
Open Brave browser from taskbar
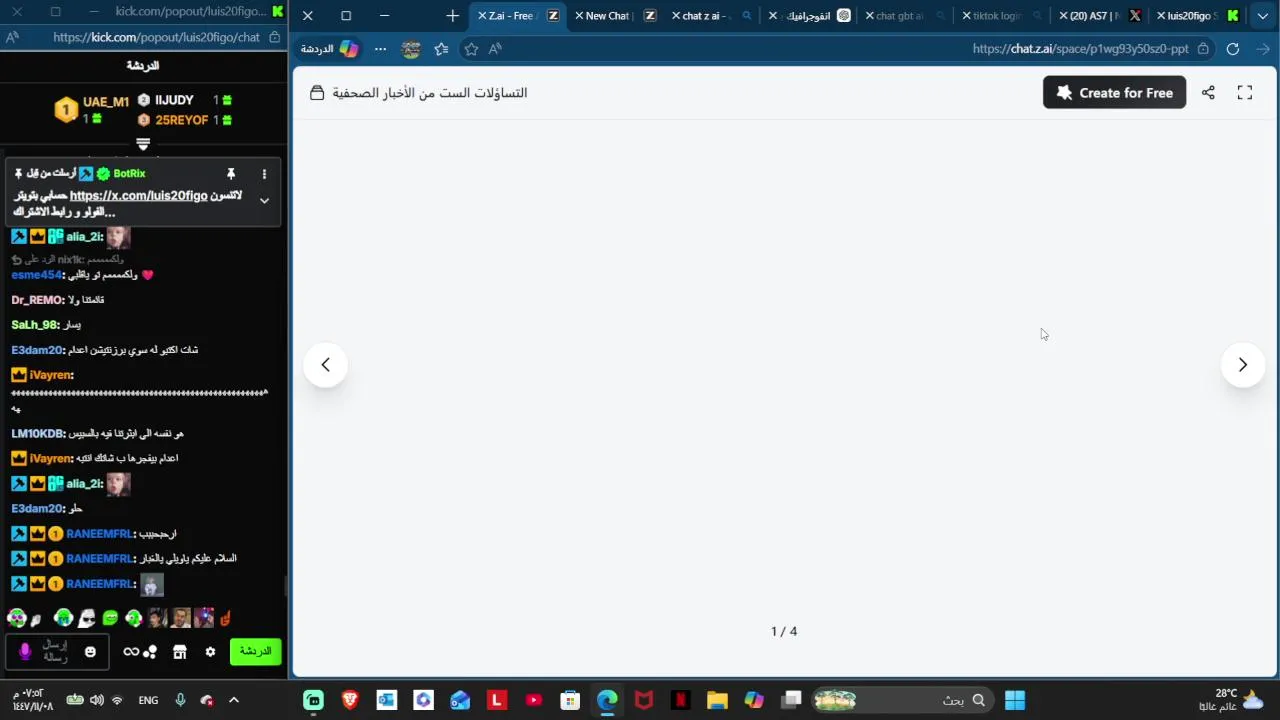click(x=350, y=700)
